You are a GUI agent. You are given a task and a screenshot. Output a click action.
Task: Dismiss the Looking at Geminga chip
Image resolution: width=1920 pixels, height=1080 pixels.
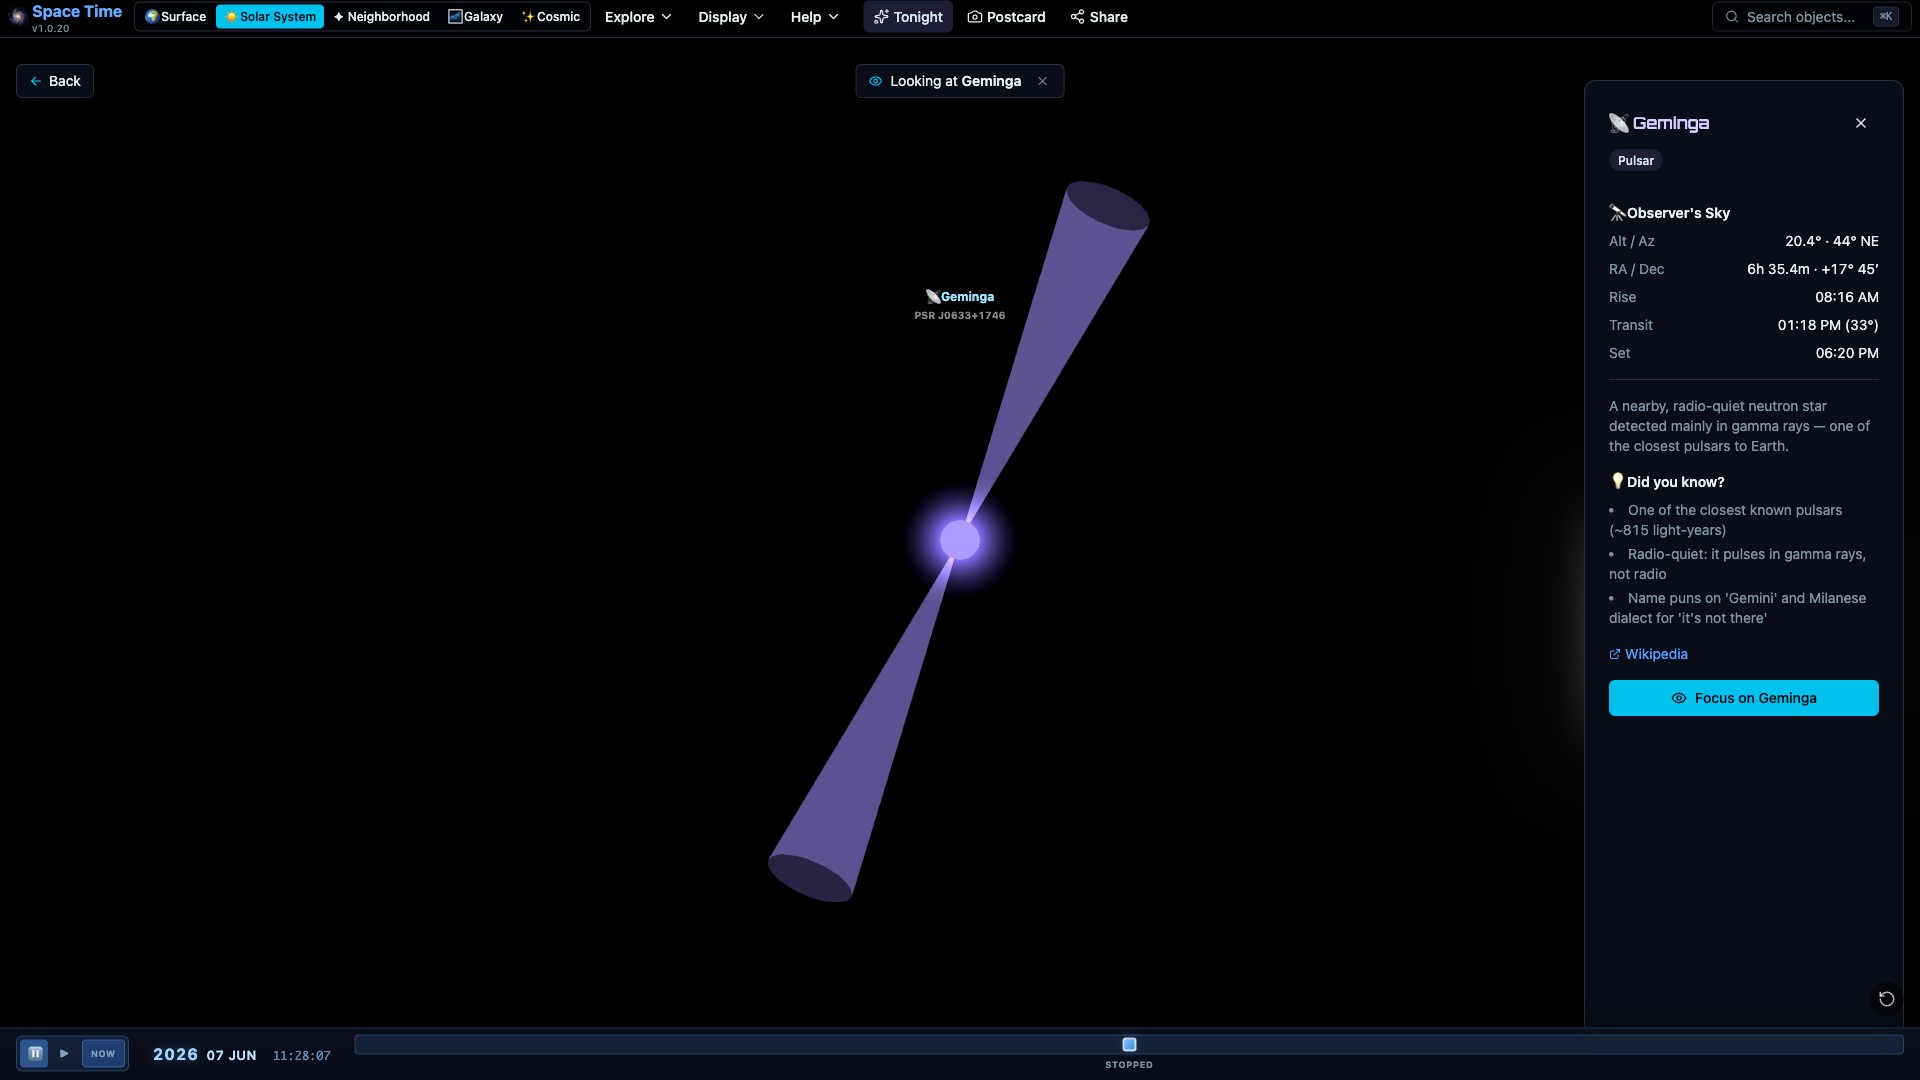[x=1043, y=81]
